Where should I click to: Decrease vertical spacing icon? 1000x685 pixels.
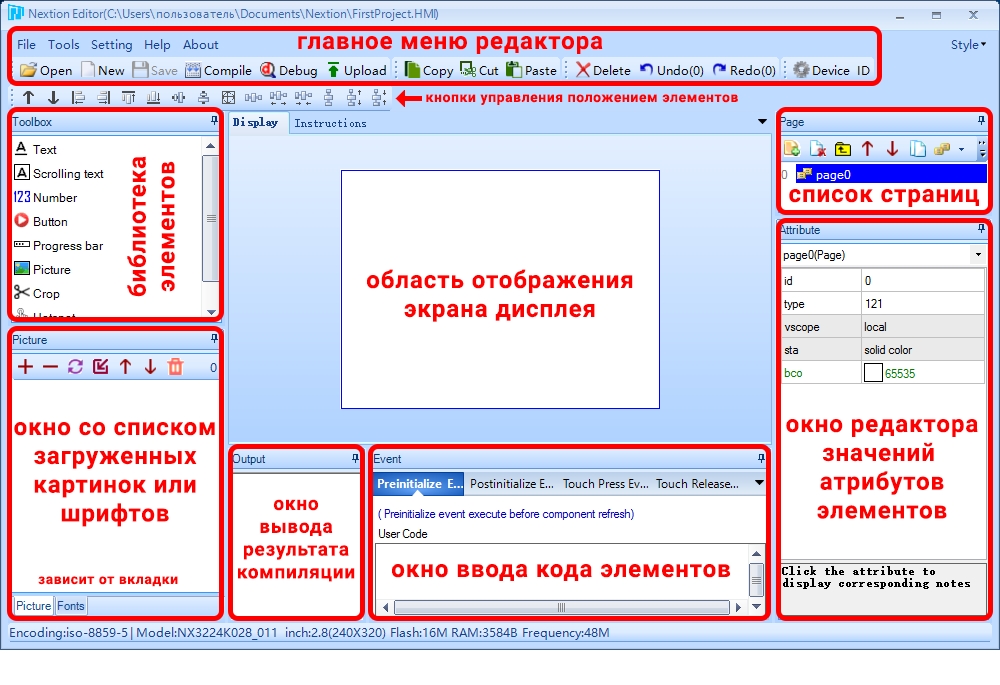pyautogui.click(x=379, y=98)
